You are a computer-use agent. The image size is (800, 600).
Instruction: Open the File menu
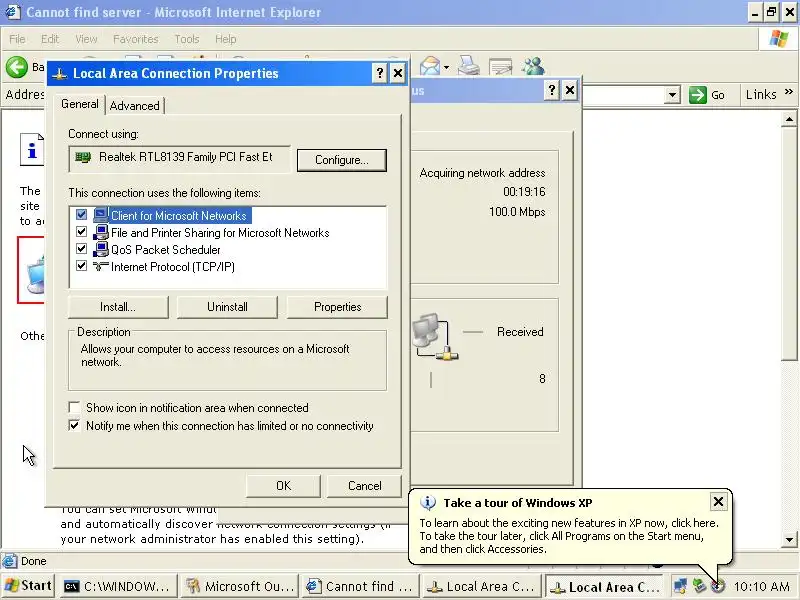tap(17, 39)
